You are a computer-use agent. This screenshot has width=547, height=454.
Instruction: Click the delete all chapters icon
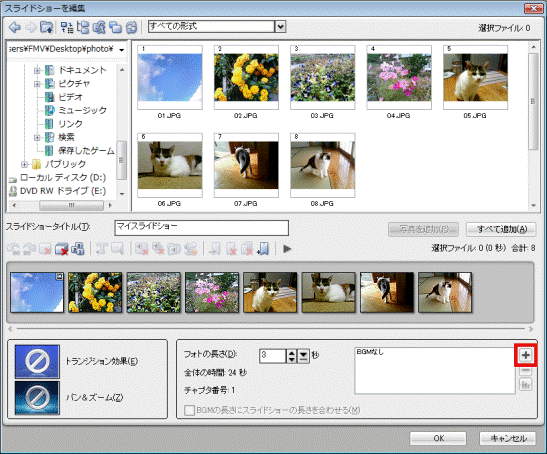click(x=247, y=249)
